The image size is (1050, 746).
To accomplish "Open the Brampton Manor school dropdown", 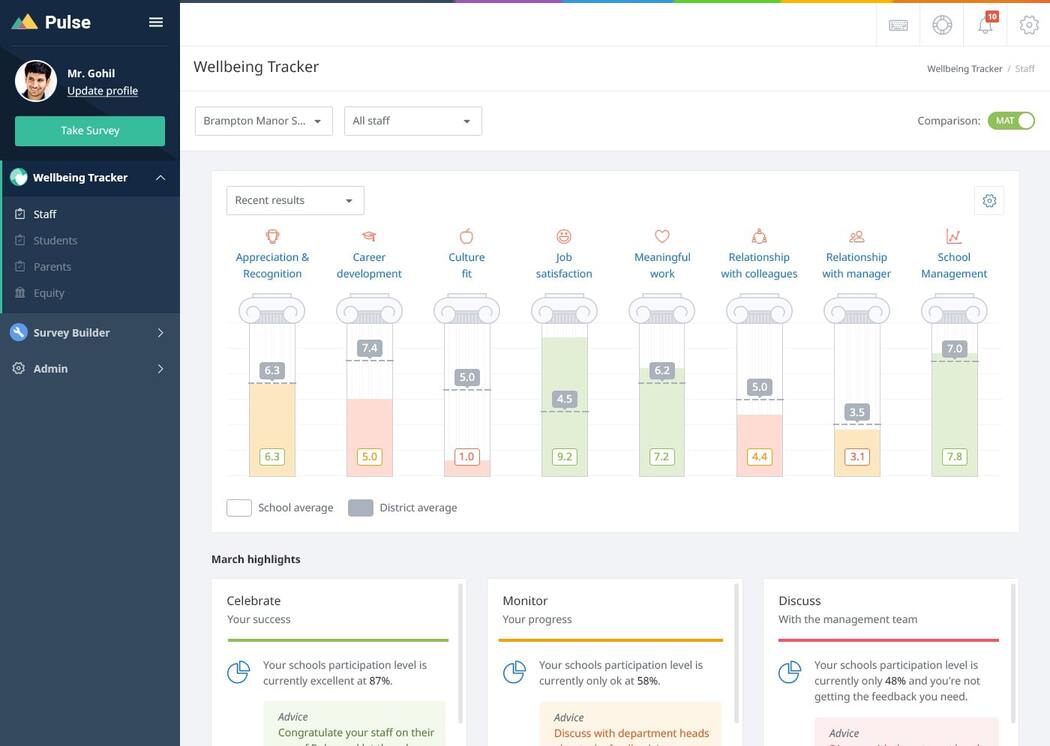I will 264,121.
